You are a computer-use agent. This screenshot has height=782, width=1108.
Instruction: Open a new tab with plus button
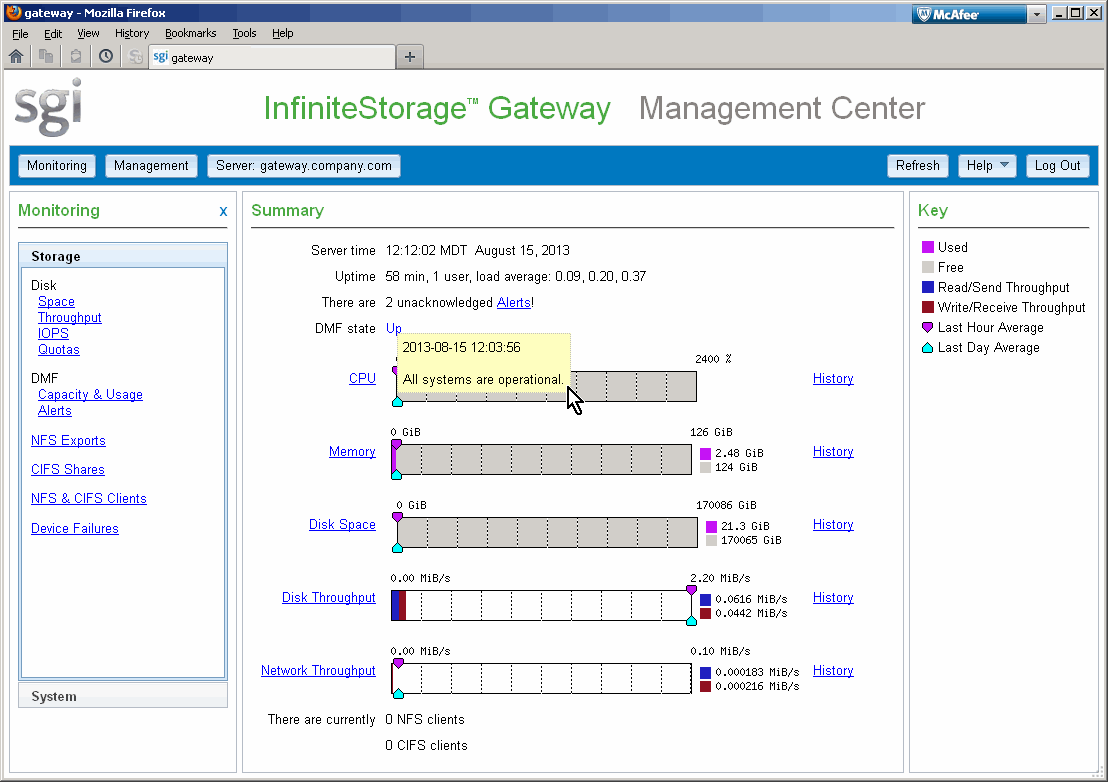click(x=410, y=57)
